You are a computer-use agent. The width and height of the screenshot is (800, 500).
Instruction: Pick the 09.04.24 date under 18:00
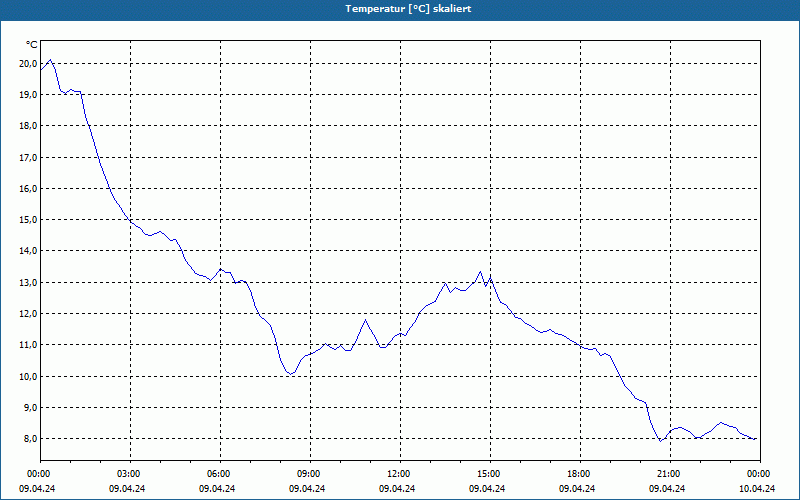(577, 489)
